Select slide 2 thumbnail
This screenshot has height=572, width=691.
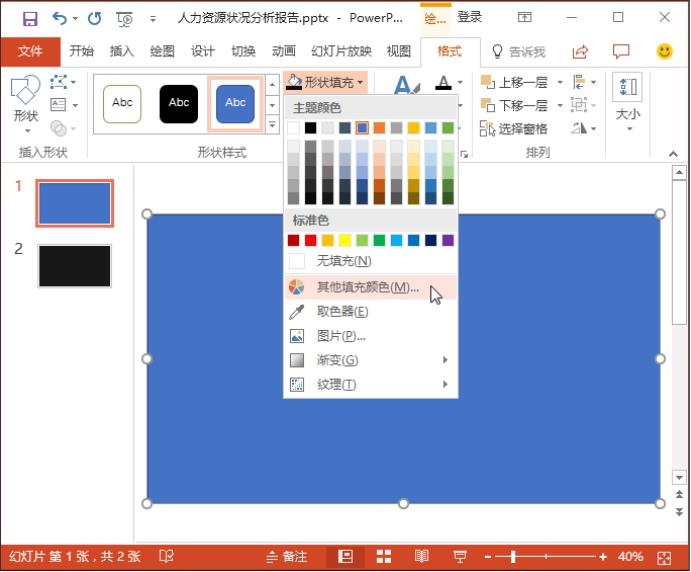point(75,265)
